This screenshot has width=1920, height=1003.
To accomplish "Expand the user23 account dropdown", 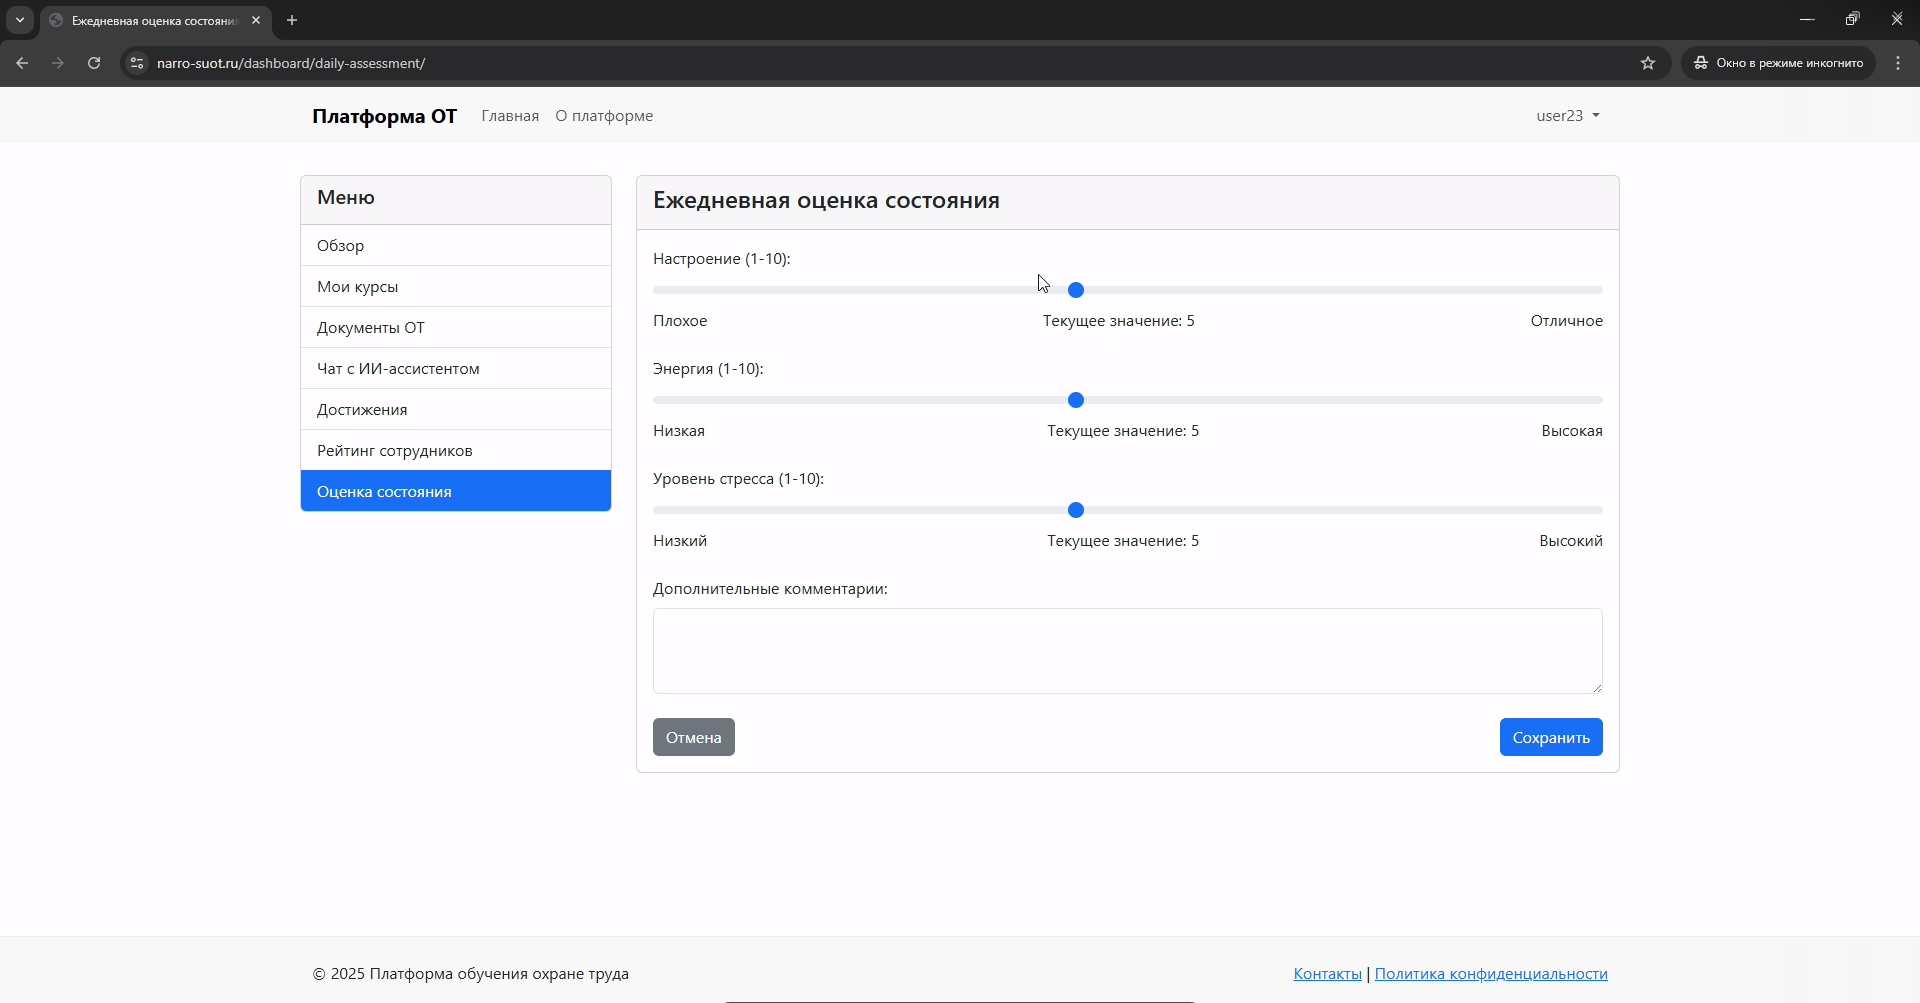I will (1567, 116).
